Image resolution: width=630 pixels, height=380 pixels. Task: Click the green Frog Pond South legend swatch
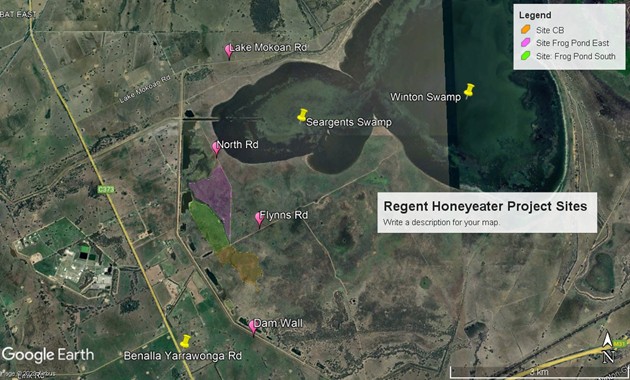click(526, 56)
